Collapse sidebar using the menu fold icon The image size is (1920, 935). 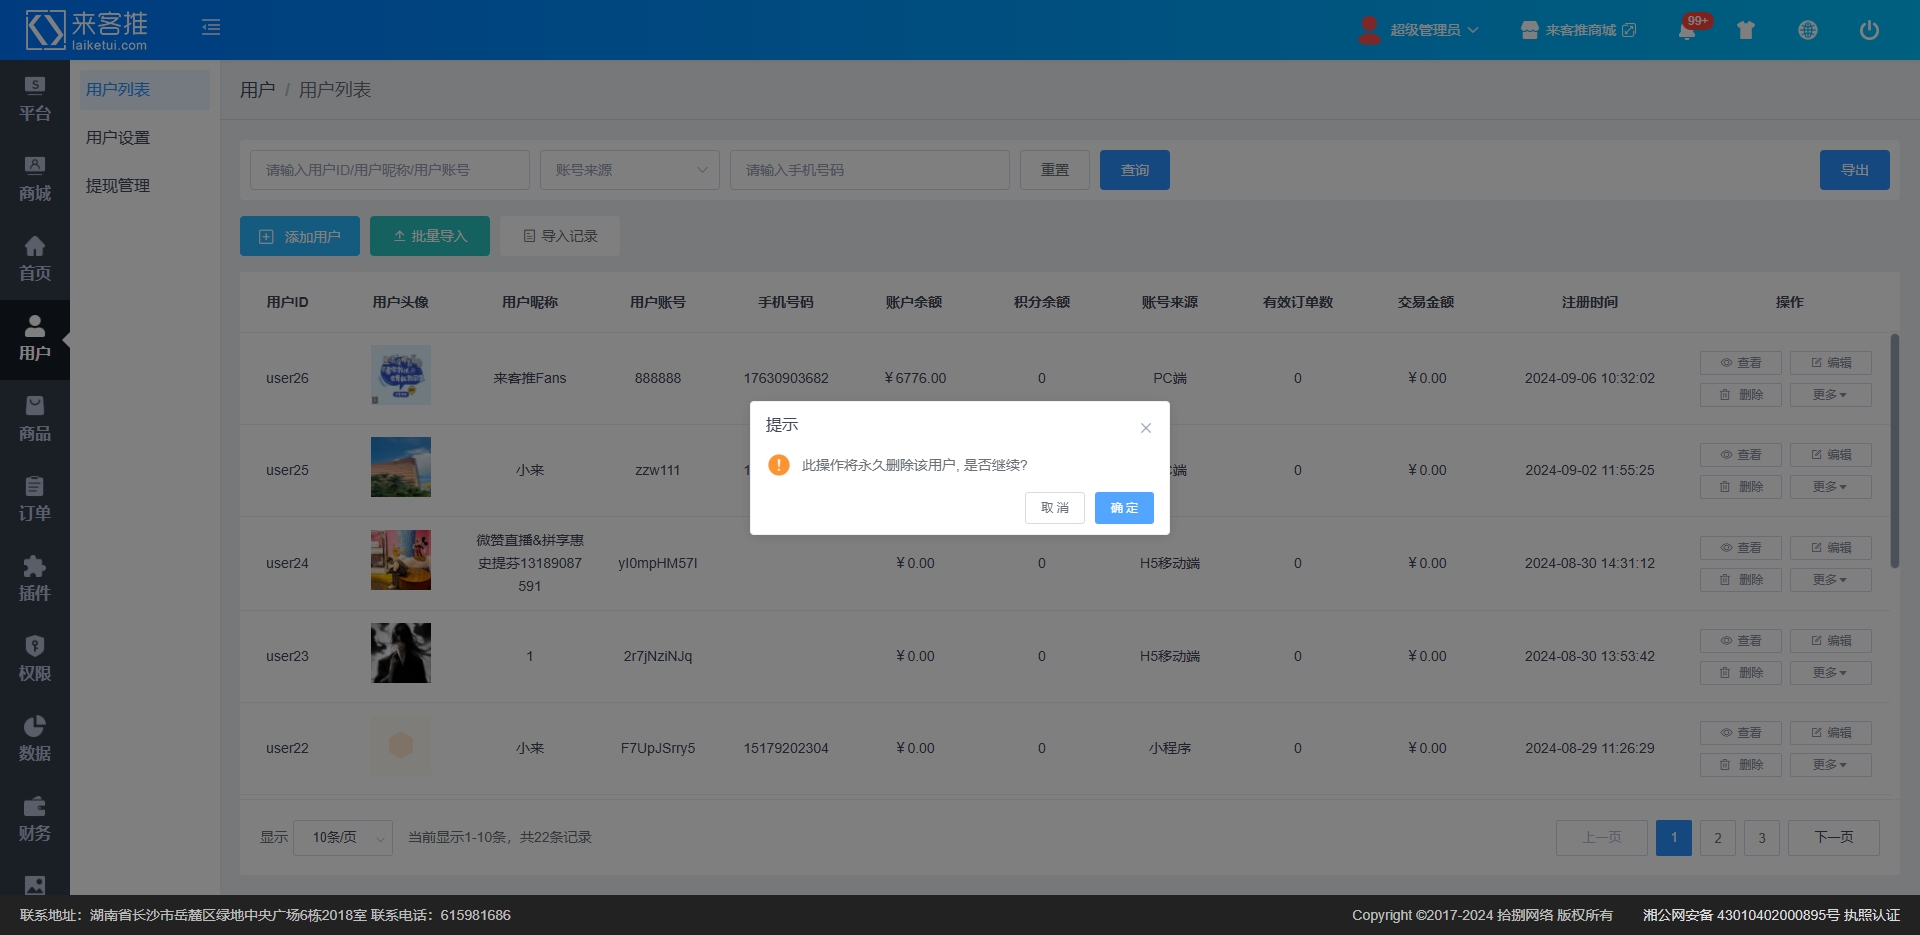211,27
